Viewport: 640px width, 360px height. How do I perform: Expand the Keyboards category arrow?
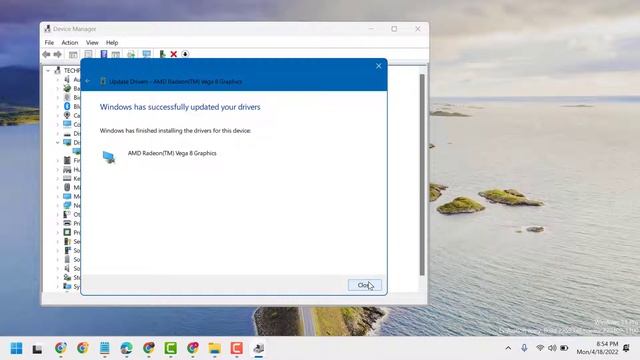(58, 178)
